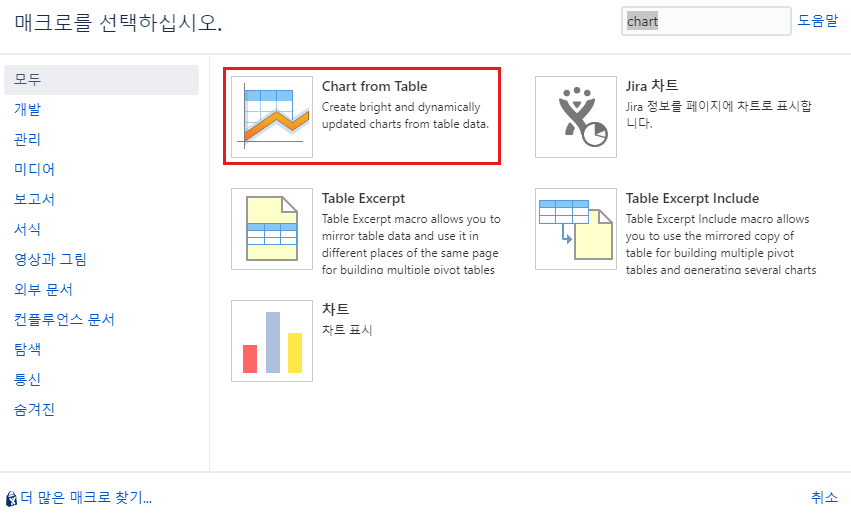This screenshot has height=513, width=851.
Task: Click the Jira 차트 title text
Action: [652, 86]
